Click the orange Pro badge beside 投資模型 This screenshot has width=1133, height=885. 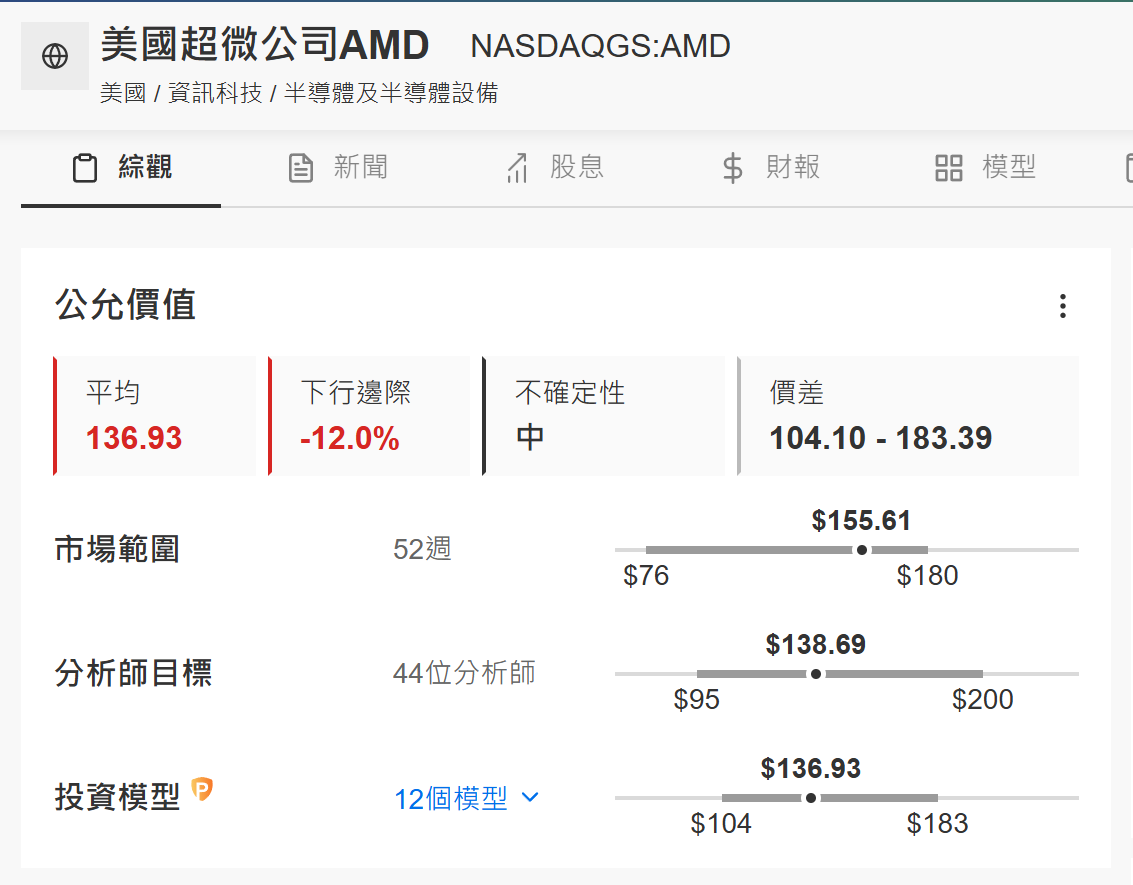point(202,789)
